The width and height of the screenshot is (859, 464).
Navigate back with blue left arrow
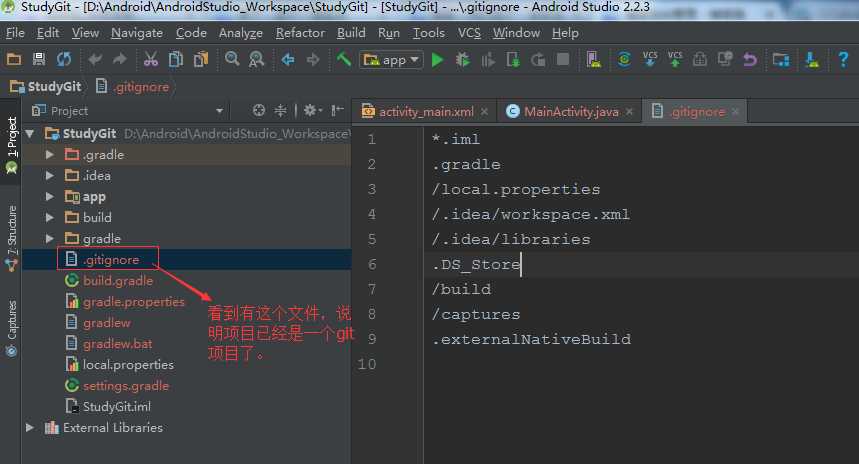[x=288, y=59]
